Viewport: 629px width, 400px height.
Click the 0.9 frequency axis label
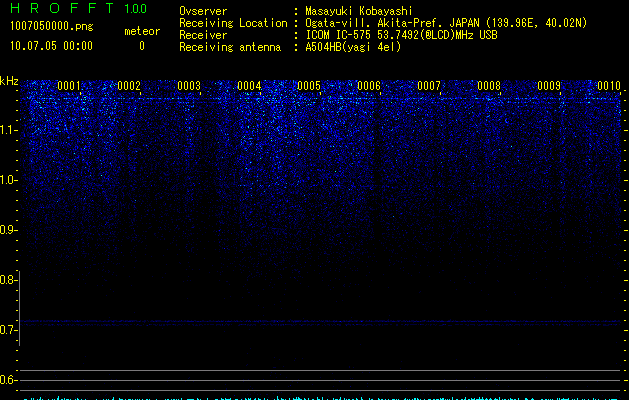point(8,230)
